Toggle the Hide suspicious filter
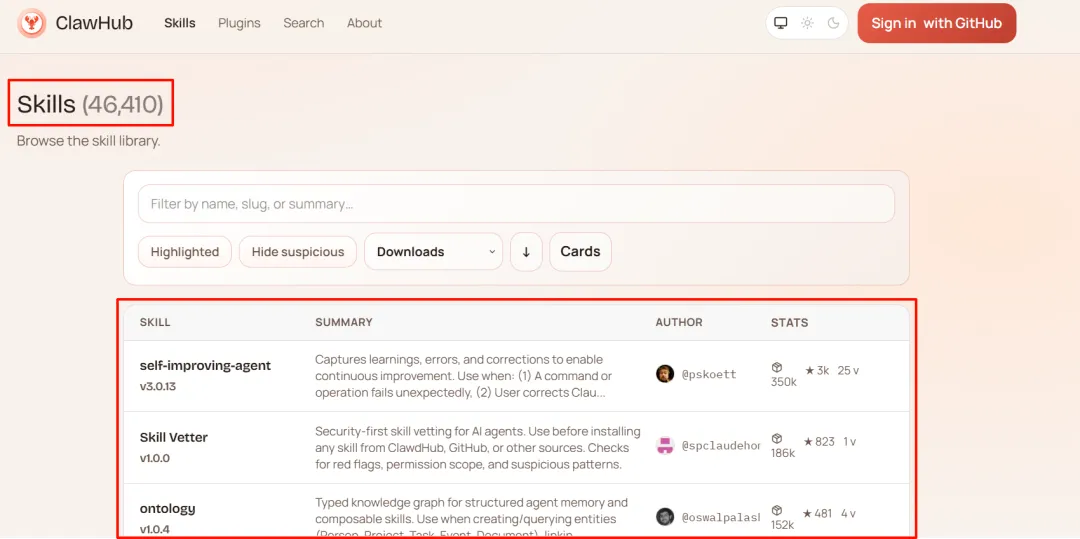1080x539 pixels. [298, 252]
